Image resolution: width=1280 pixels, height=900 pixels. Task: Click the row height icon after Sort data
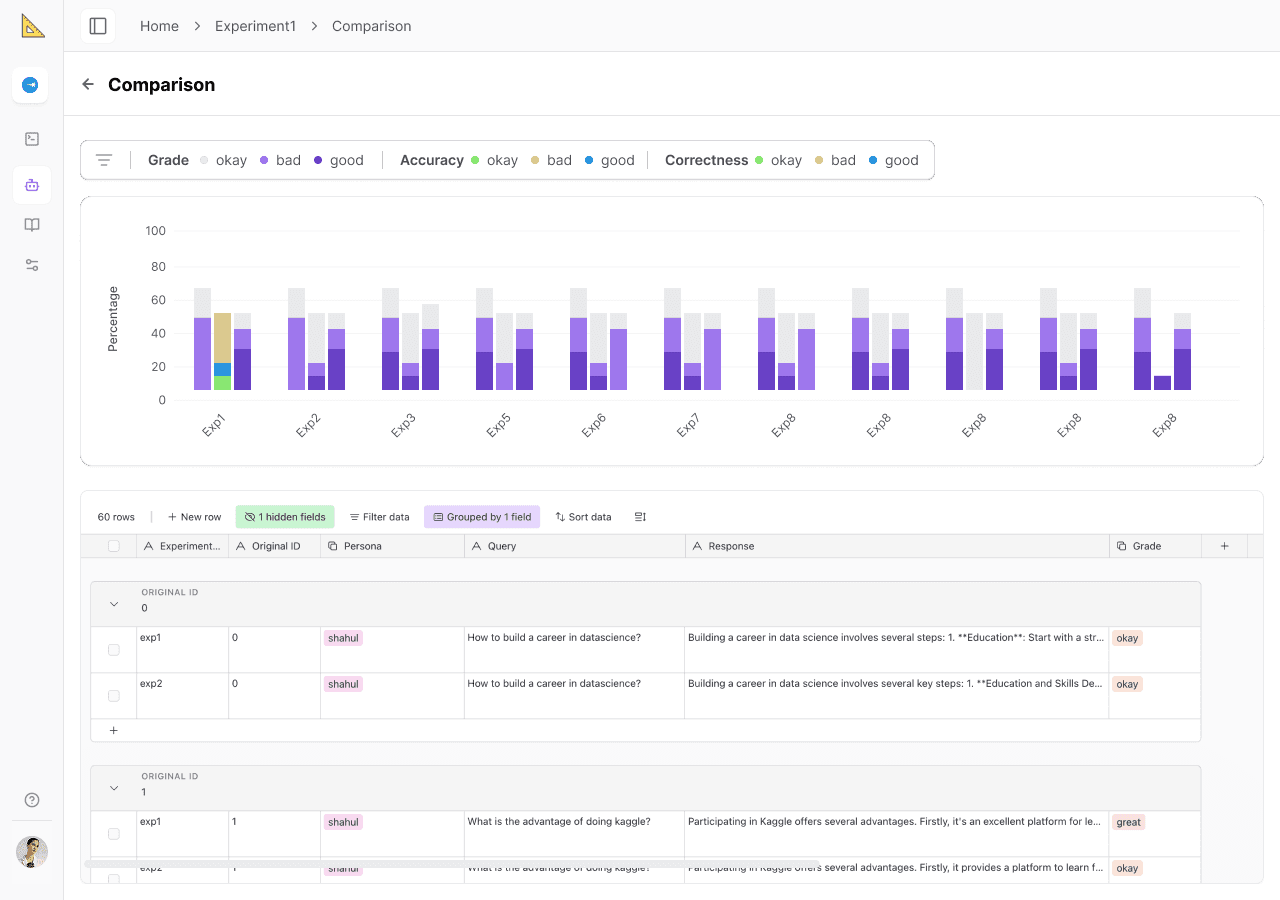pos(640,517)
